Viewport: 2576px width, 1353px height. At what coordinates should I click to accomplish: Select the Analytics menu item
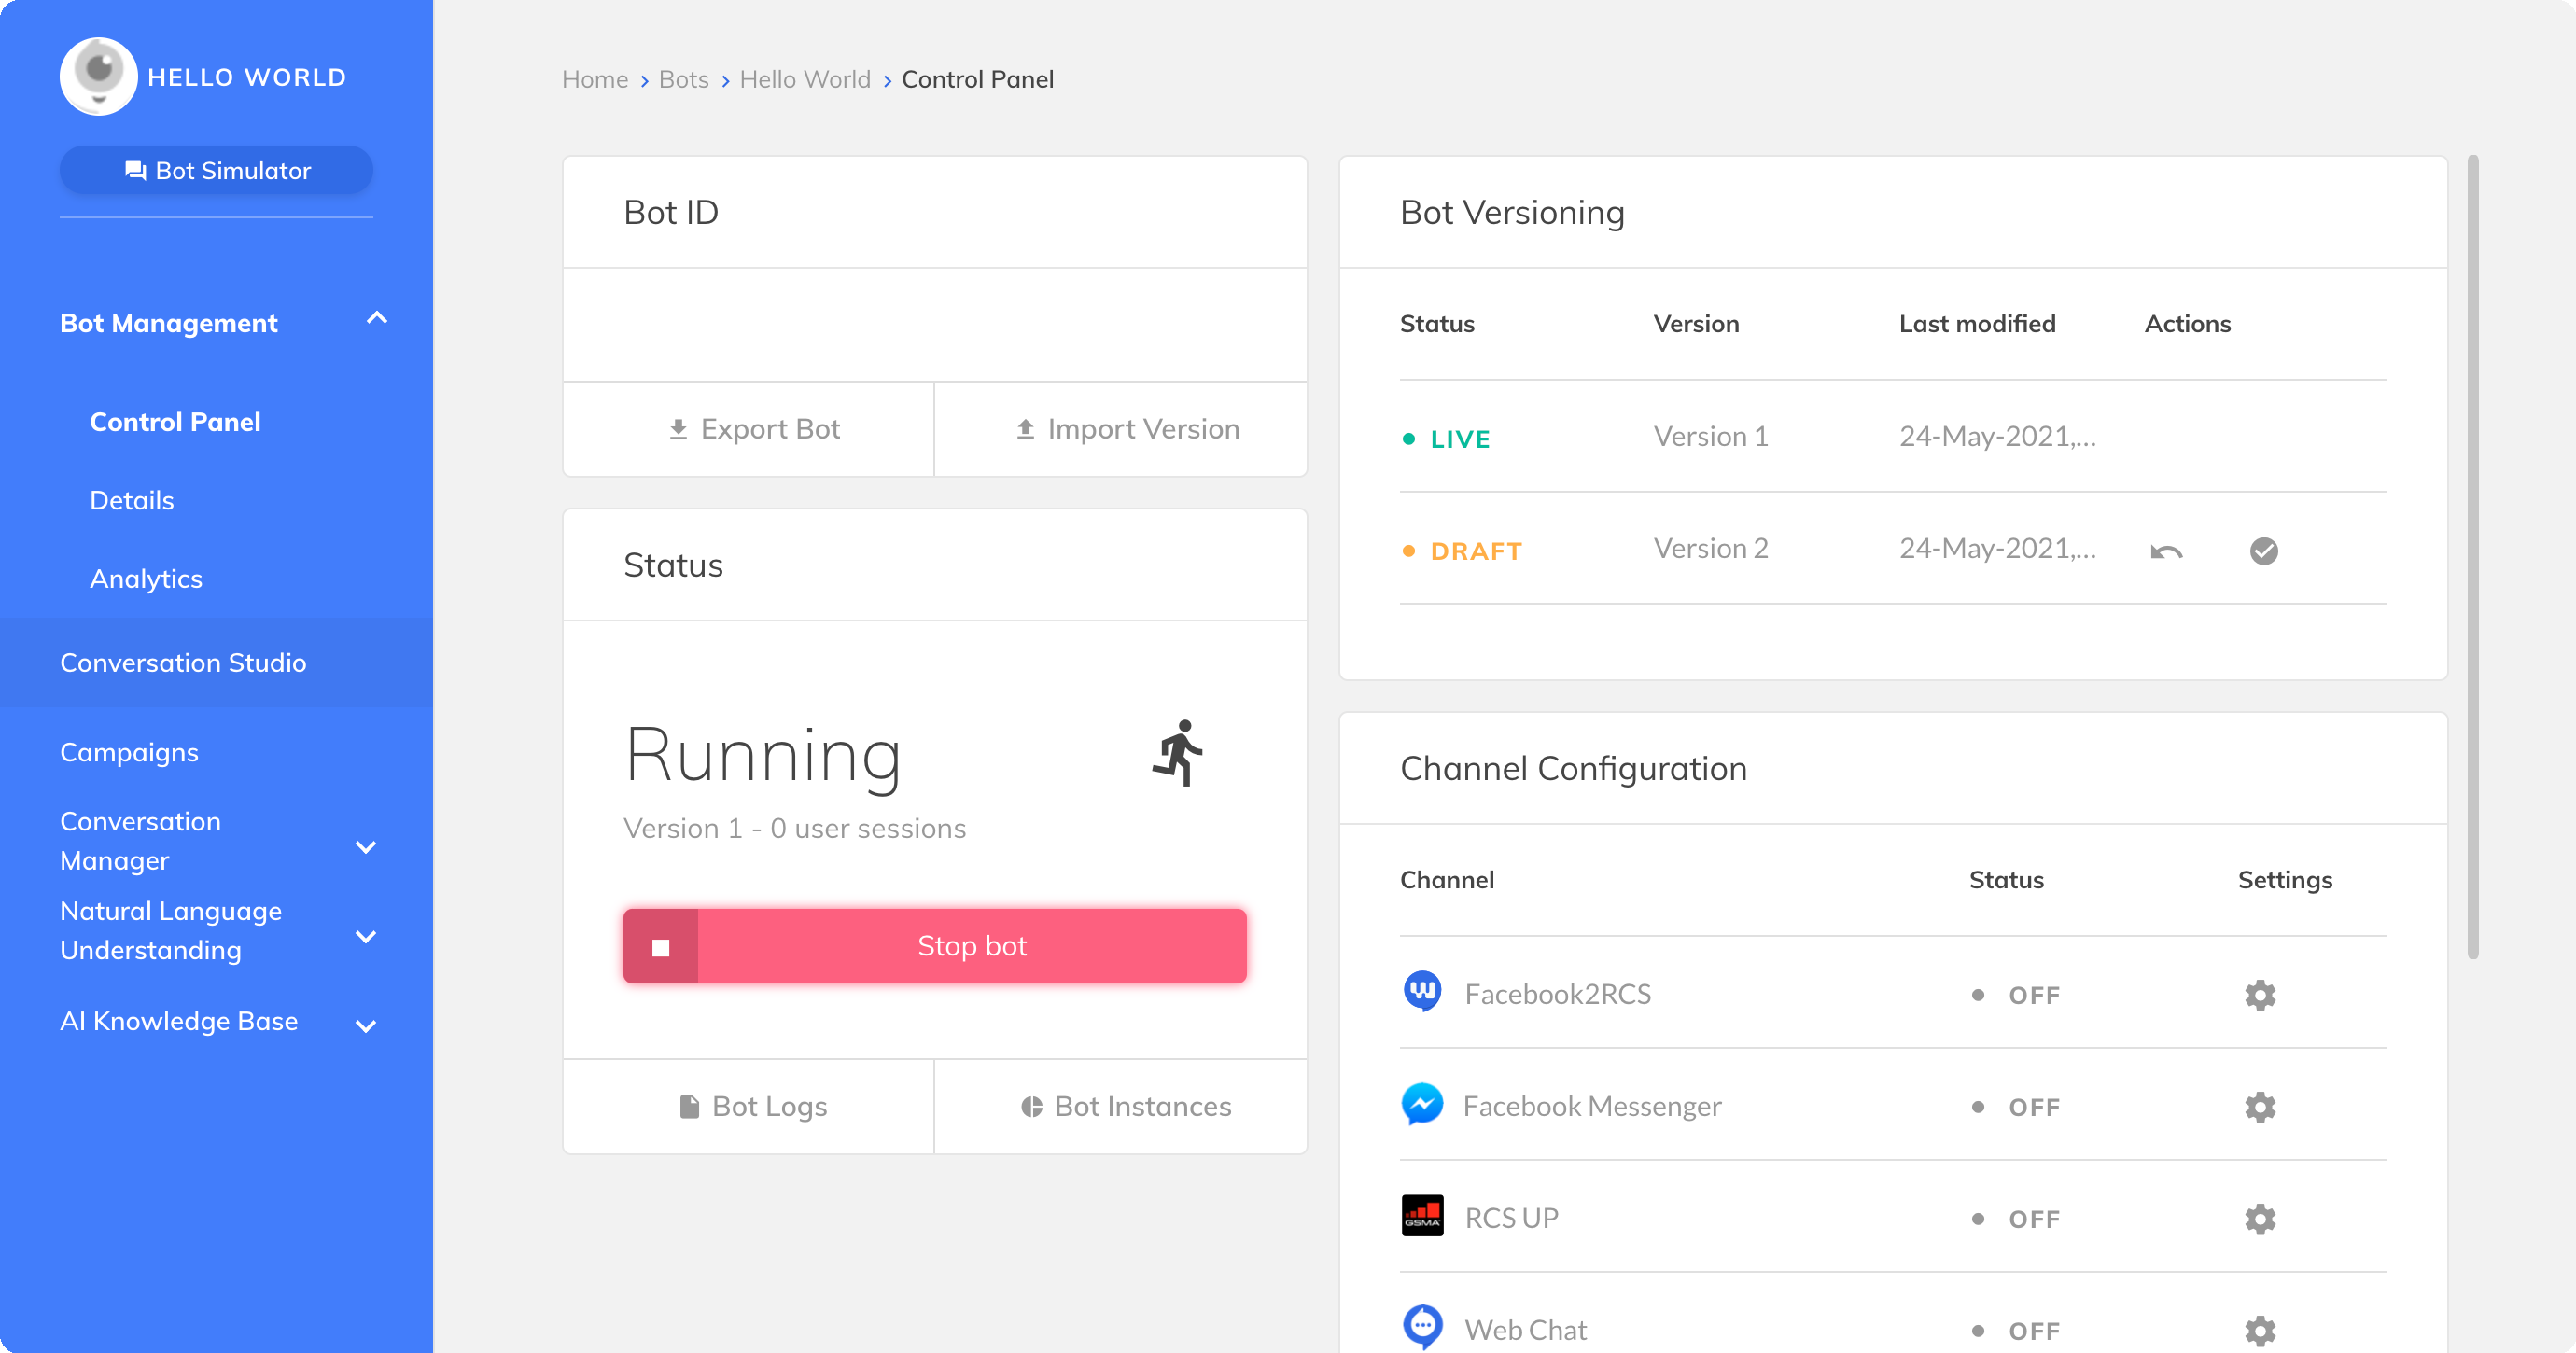tap(147, 578)
